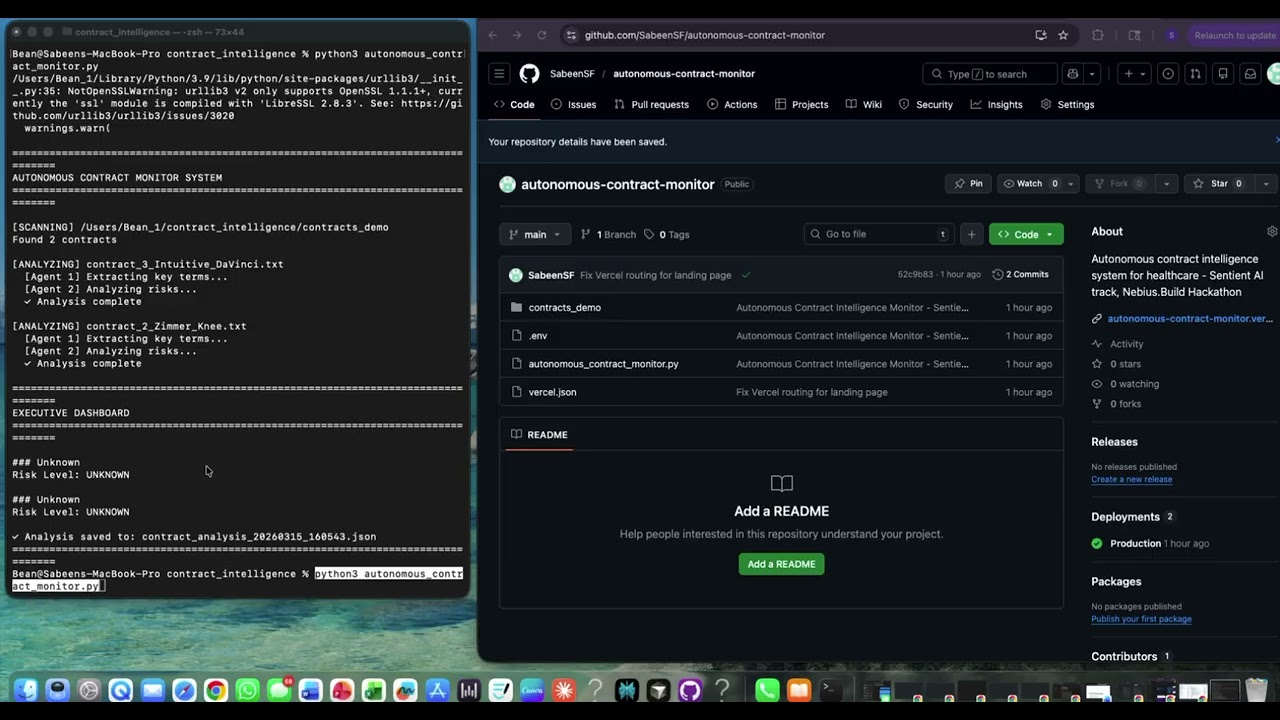
Task: View the 0 Tags link
Action: pyautogui.click(x=667, y=234)
